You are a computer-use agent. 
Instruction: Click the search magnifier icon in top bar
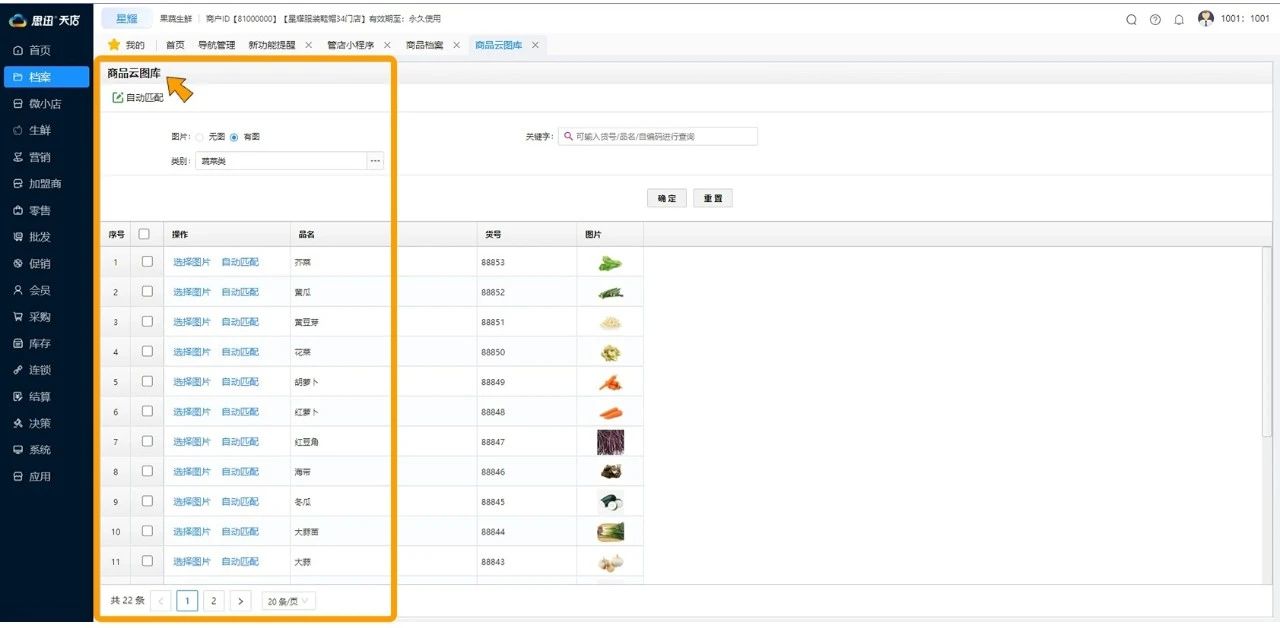(x=1131, y=19)
